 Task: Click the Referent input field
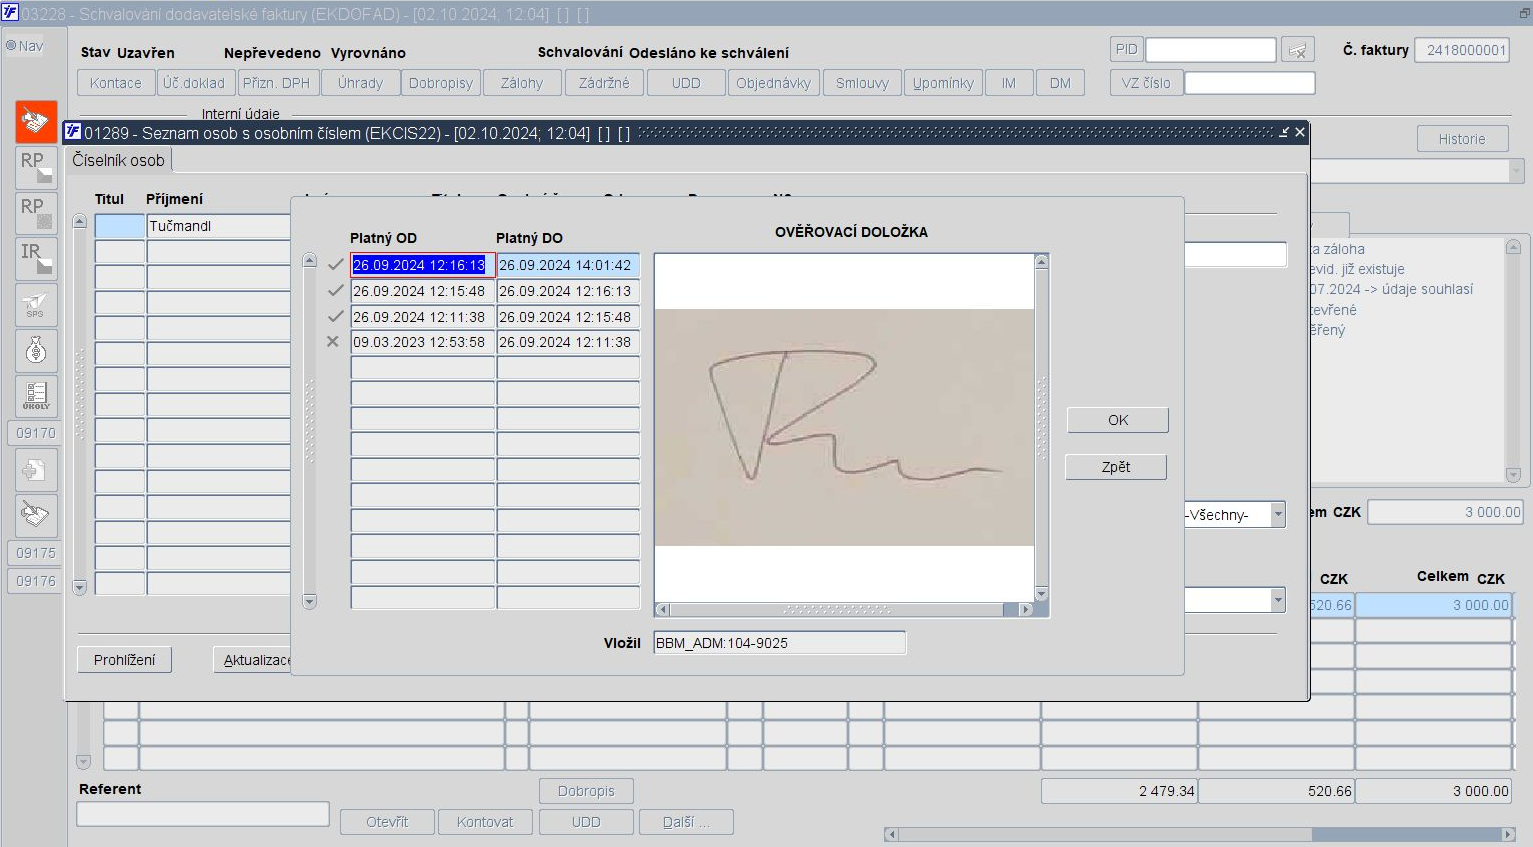(x=203, y=814)
